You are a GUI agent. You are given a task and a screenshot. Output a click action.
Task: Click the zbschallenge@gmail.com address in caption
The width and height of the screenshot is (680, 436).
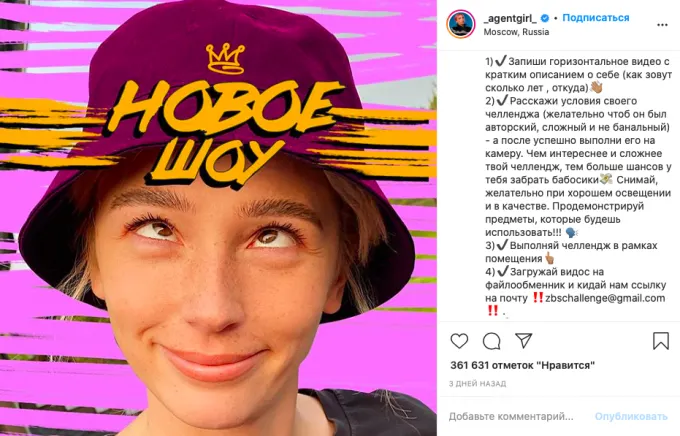(605, 298)
